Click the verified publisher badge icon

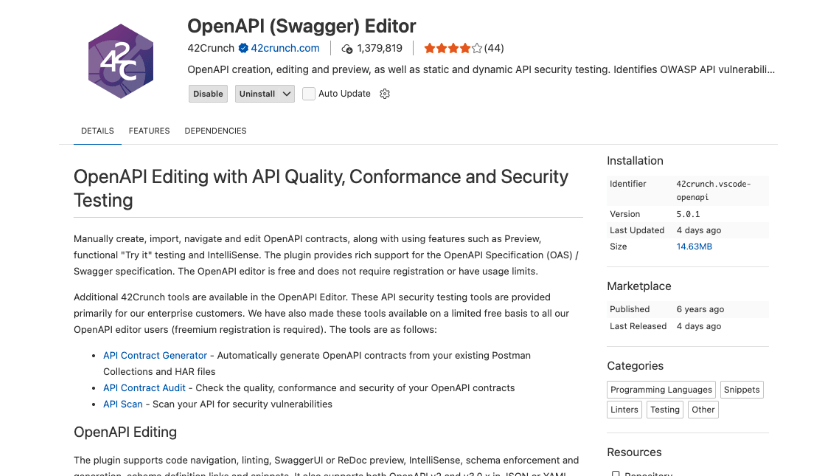[243, 48]
